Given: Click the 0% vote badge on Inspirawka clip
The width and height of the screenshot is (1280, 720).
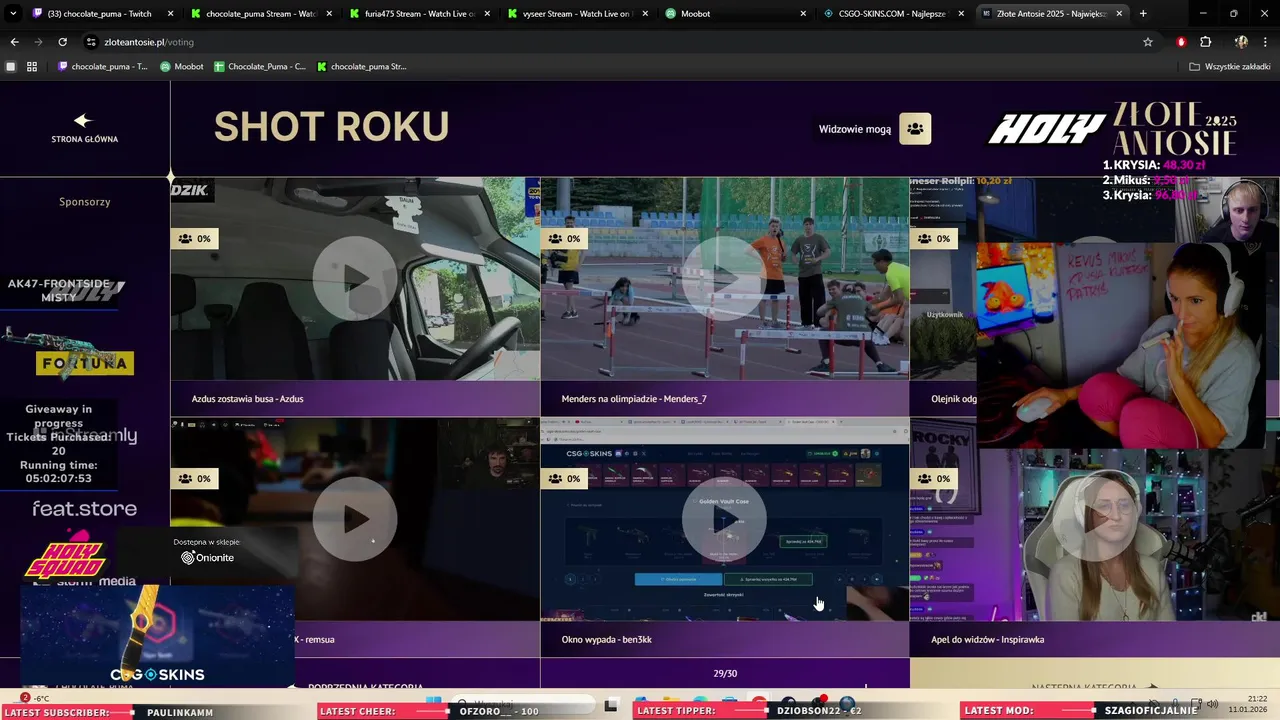Looking at the screenshot, I should coord(935,479).
